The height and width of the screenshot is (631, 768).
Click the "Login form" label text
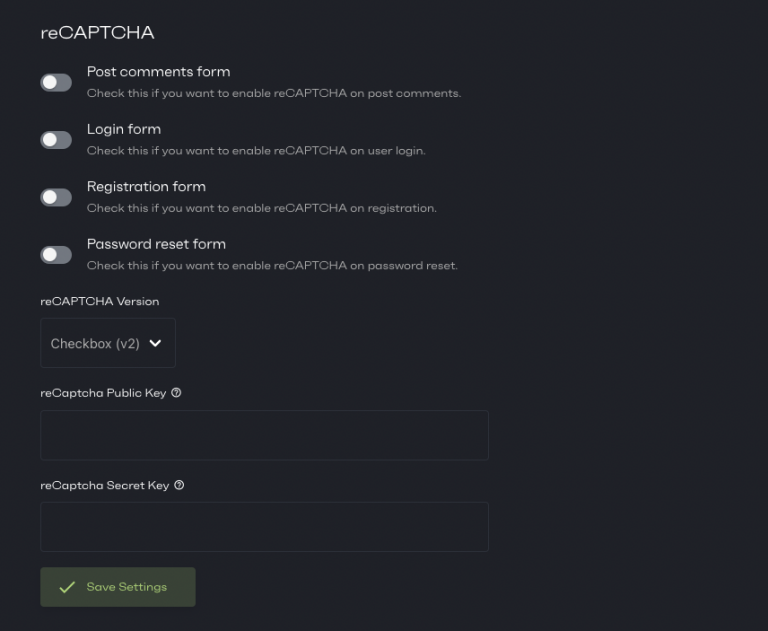coord(124,129)
